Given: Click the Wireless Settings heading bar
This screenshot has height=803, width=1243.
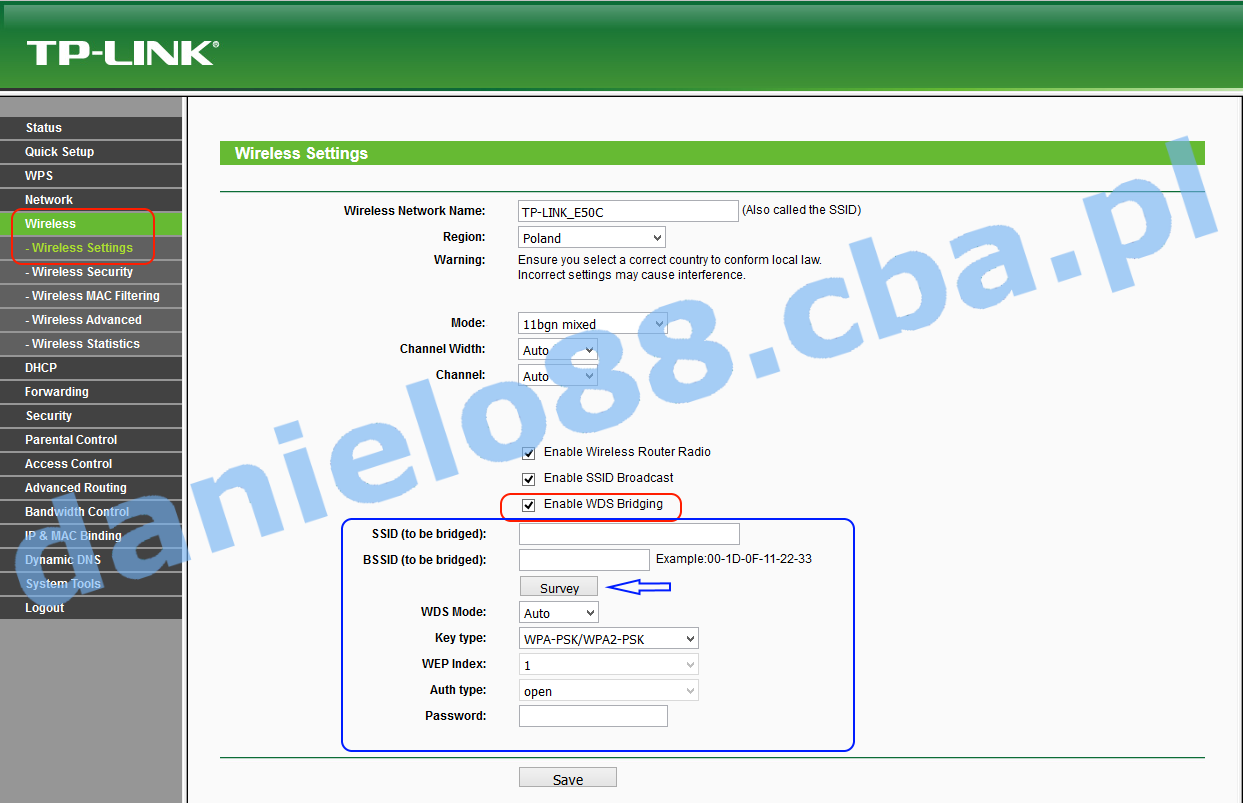Looking at the screenshot, I should coord(712,153).
